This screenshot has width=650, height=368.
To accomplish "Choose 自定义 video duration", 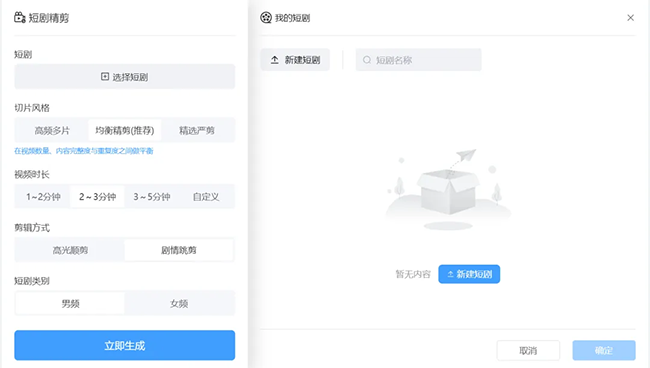I will [206, 197].
